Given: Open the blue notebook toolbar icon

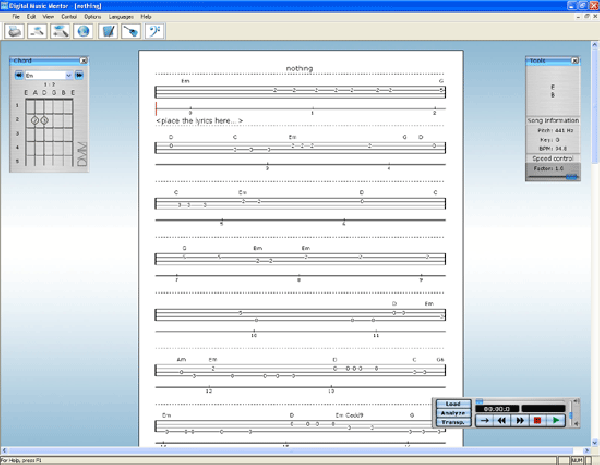Looking at the screenshot, I should (x=109, y=32).
